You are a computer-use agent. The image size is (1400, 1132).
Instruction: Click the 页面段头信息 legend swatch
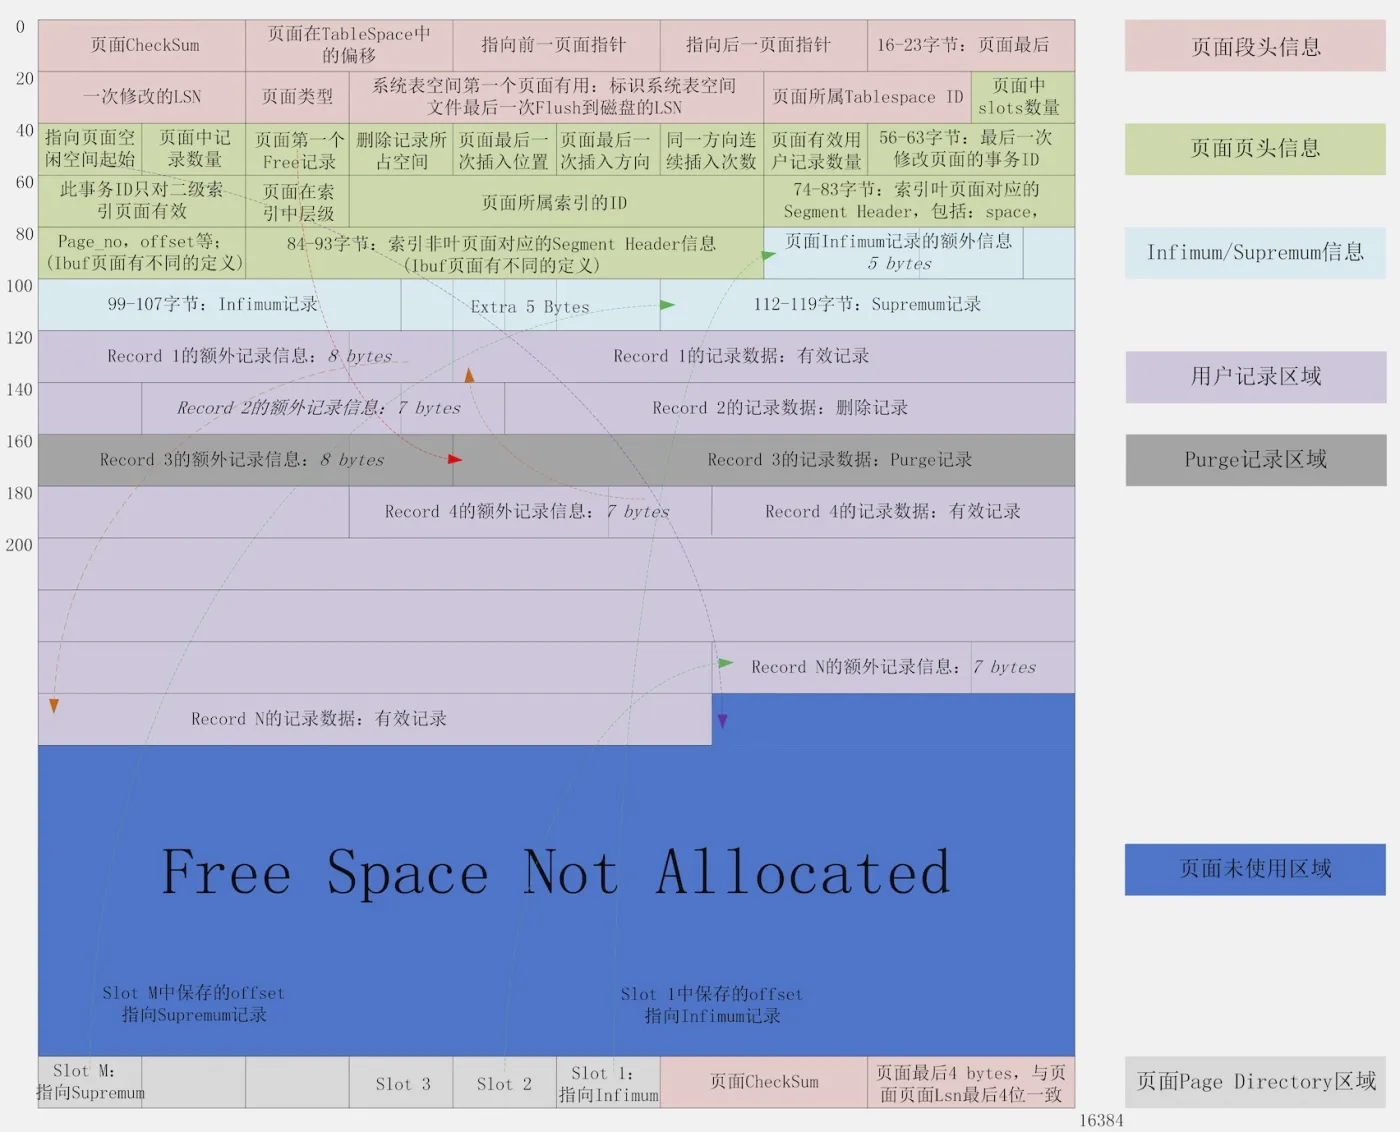click(1255, 46)
